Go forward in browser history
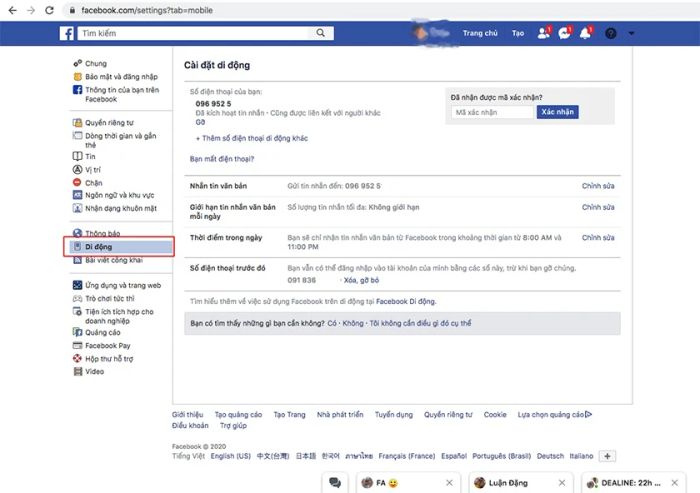 tap(31, 10)
